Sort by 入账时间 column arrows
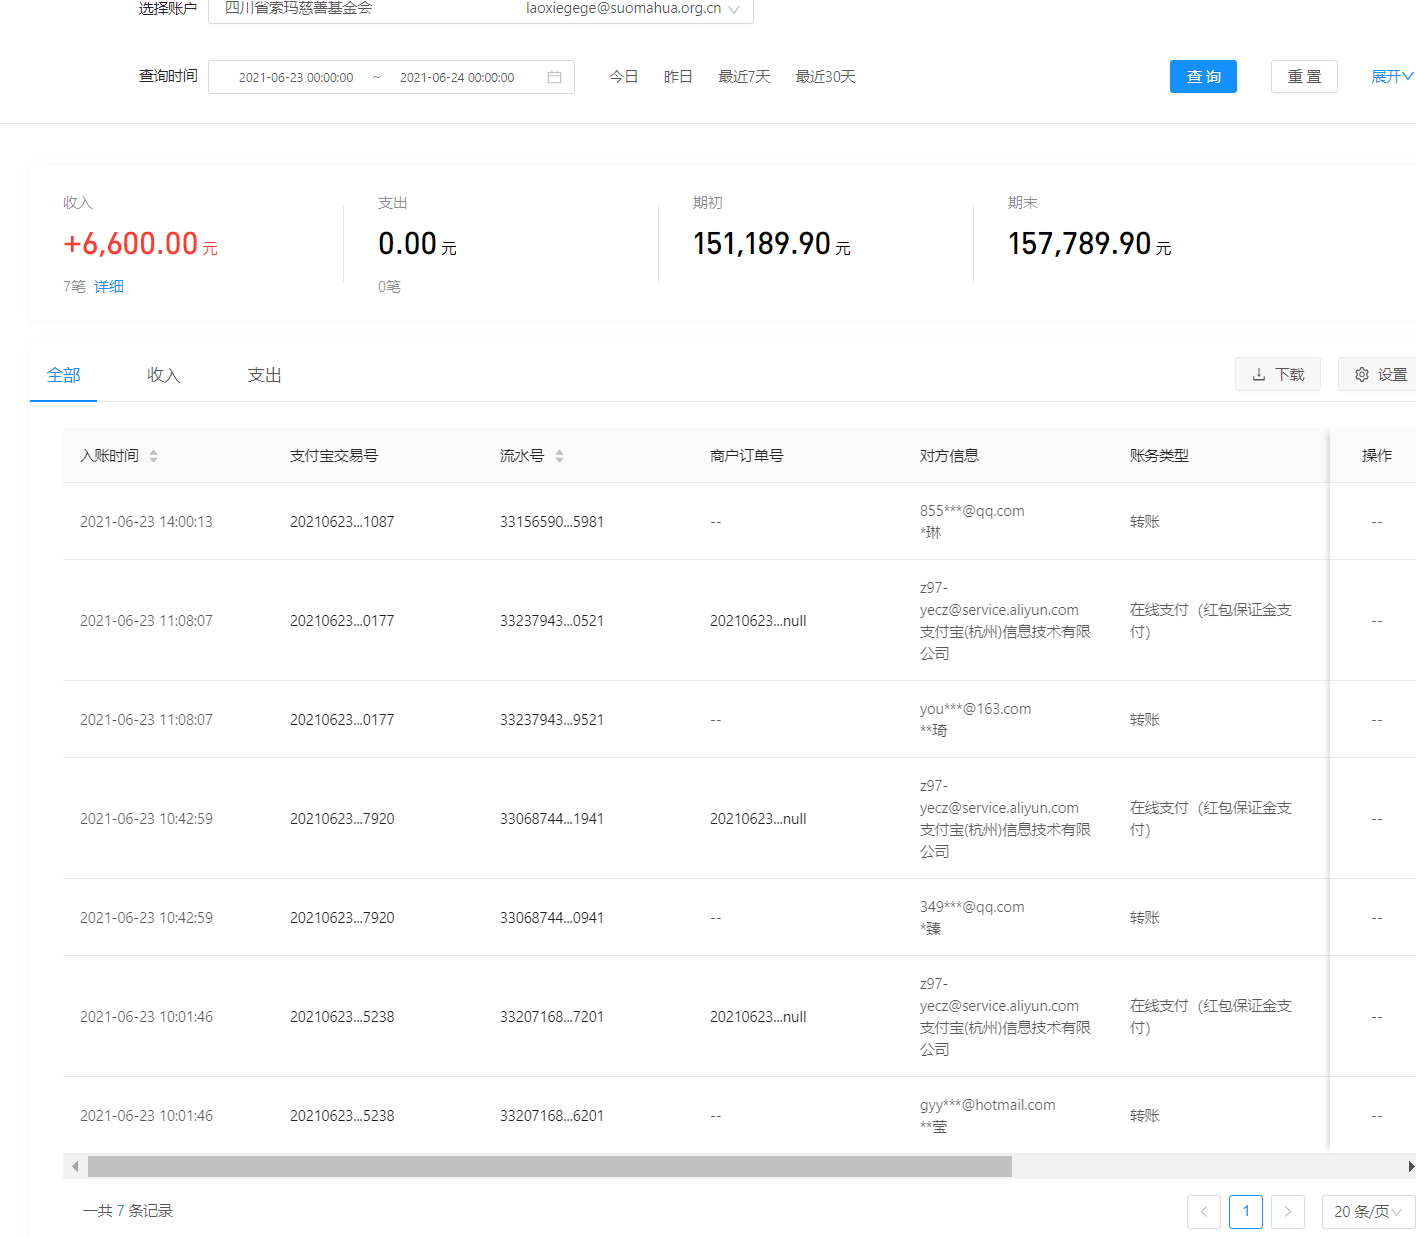The image size is (1416, 1238). [153, 456]
